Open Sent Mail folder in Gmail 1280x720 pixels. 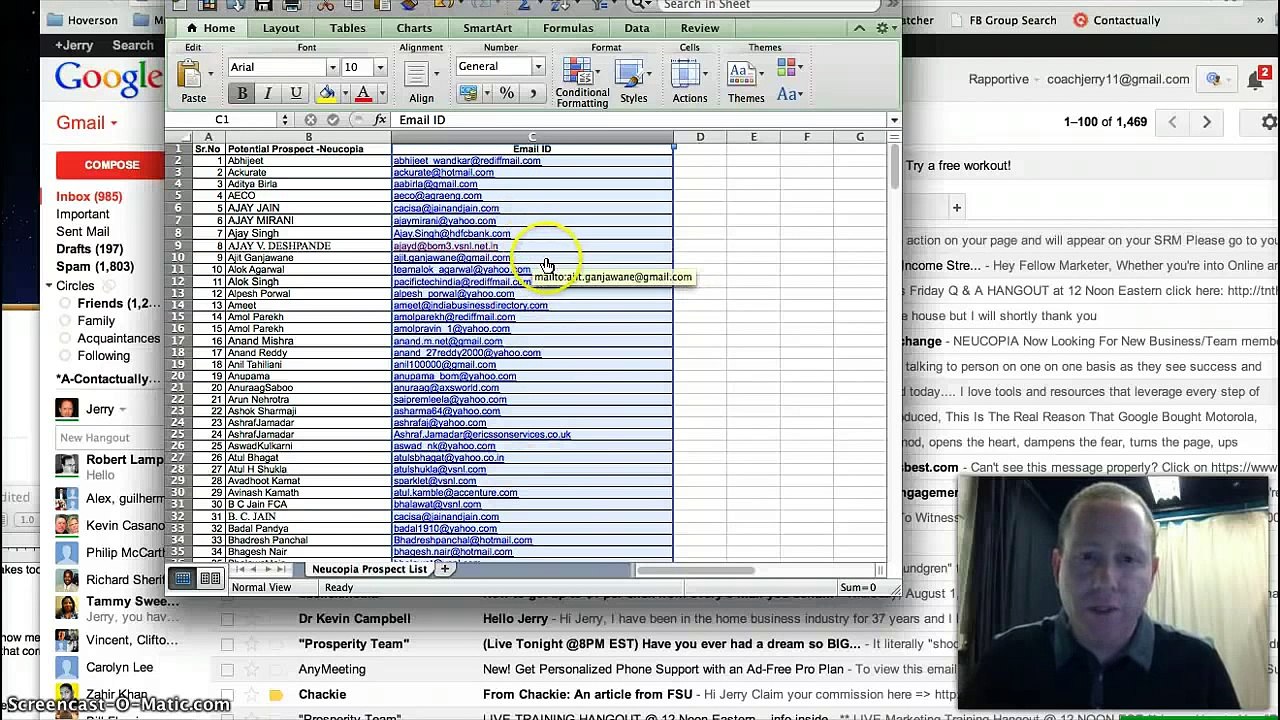pyautogui.click(x=83, y=231)
